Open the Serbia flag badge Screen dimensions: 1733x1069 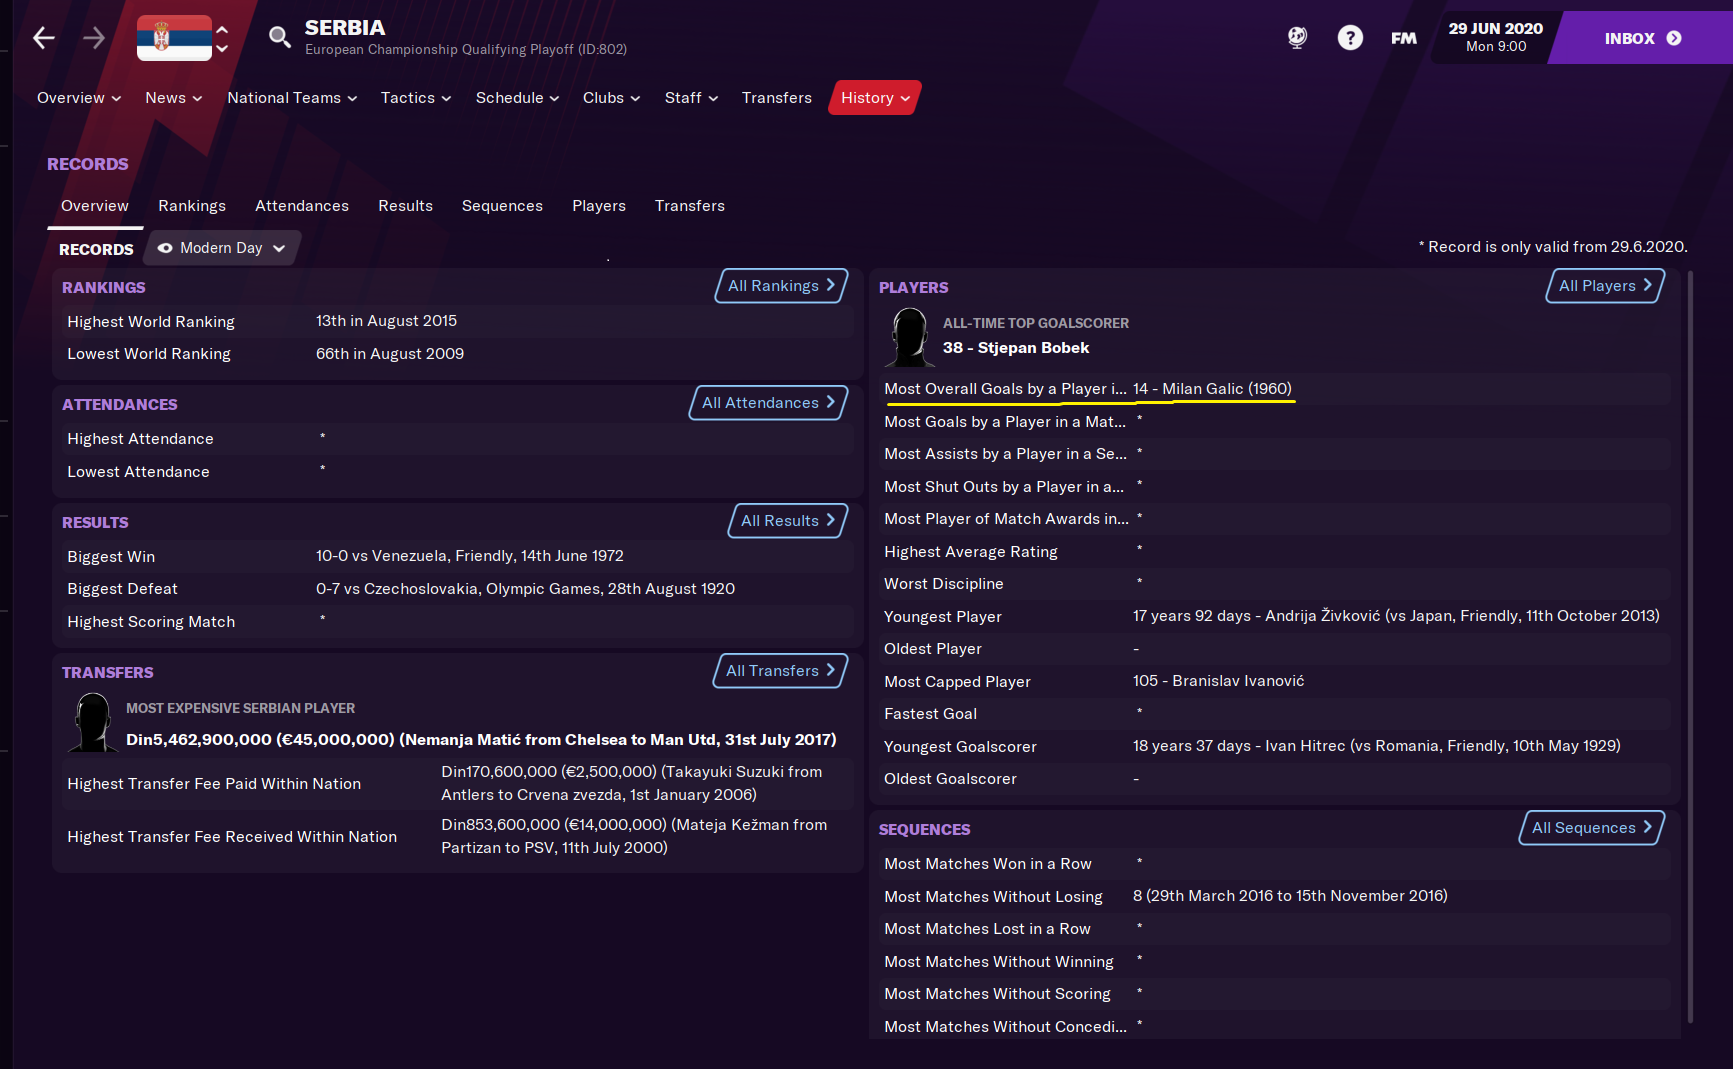174,38
